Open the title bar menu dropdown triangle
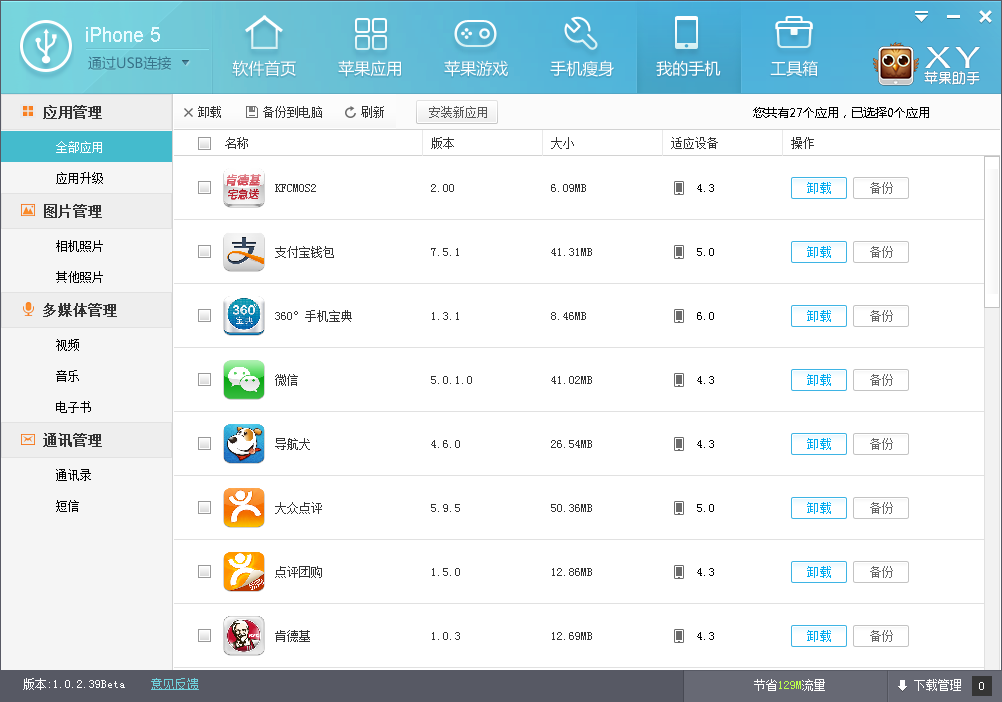The image size is (1002, 702). (921, 17)
